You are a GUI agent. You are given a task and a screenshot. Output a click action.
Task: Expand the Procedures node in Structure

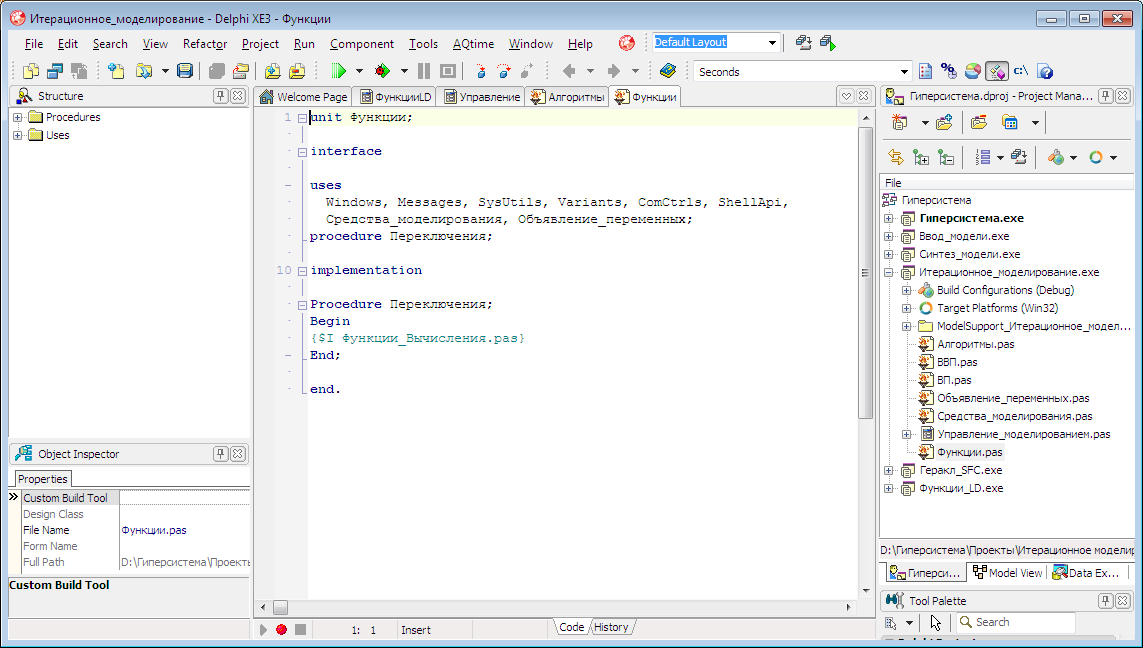[17, 117]
